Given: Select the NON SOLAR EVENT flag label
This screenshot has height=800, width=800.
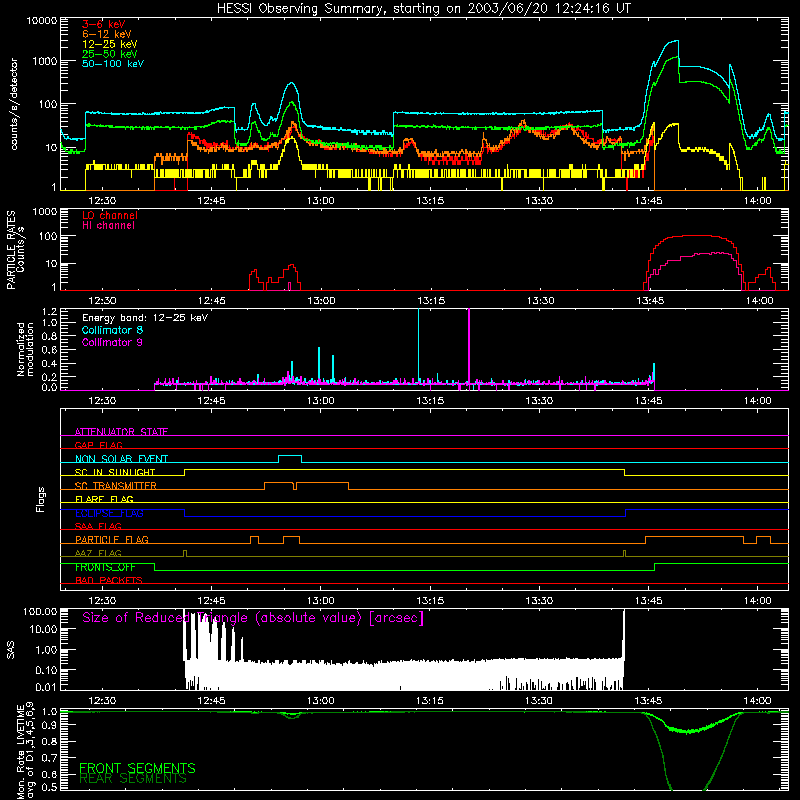Looking at the screenshot, I should (121, 459).
